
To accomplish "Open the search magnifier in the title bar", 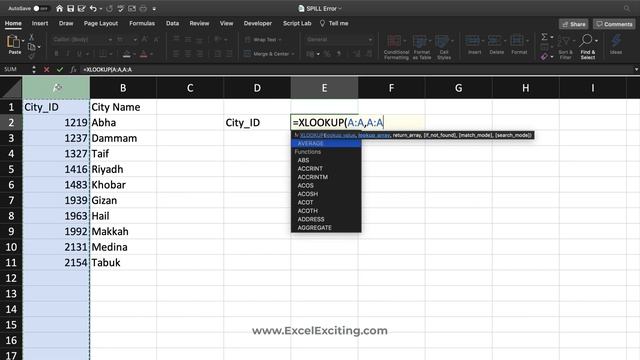I will [627, 8].
